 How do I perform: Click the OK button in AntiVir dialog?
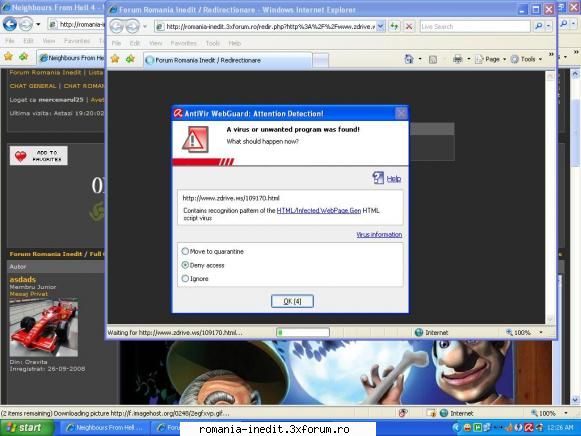[x=292, y=301]
